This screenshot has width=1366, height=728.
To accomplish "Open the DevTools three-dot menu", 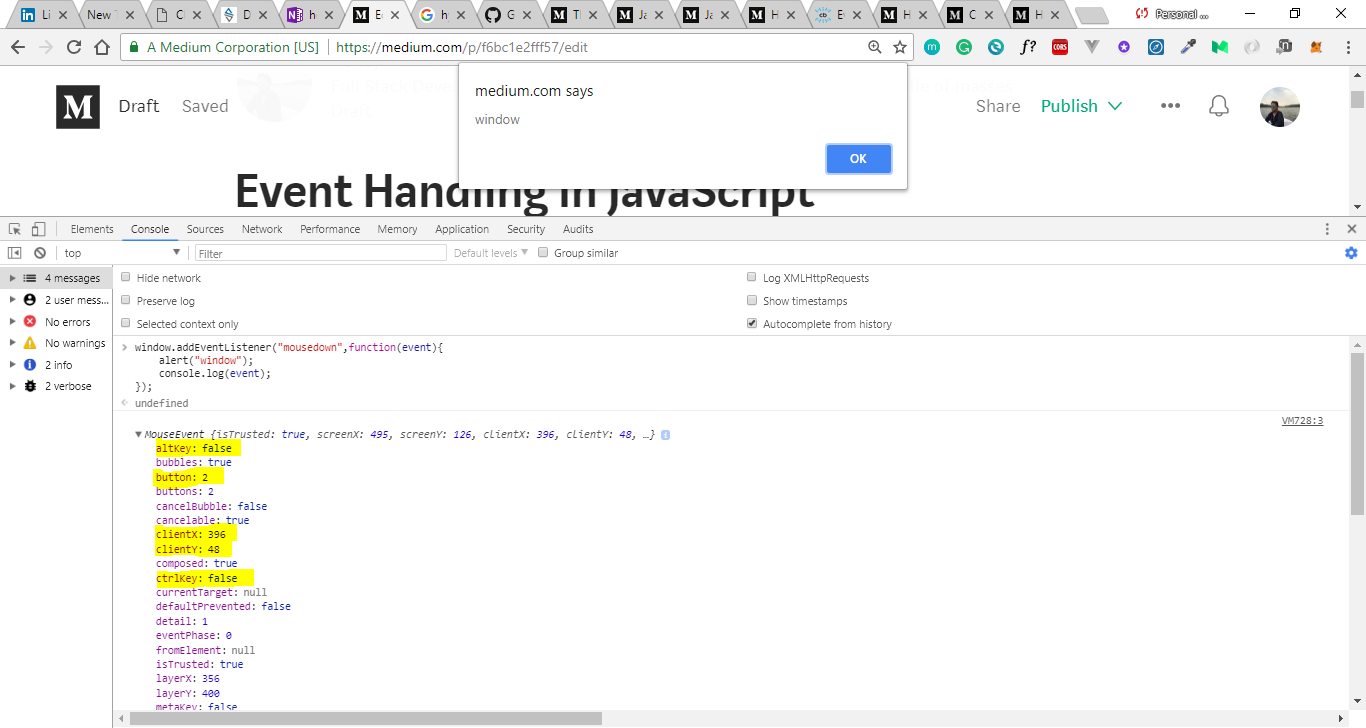I will coord(1326,229).
